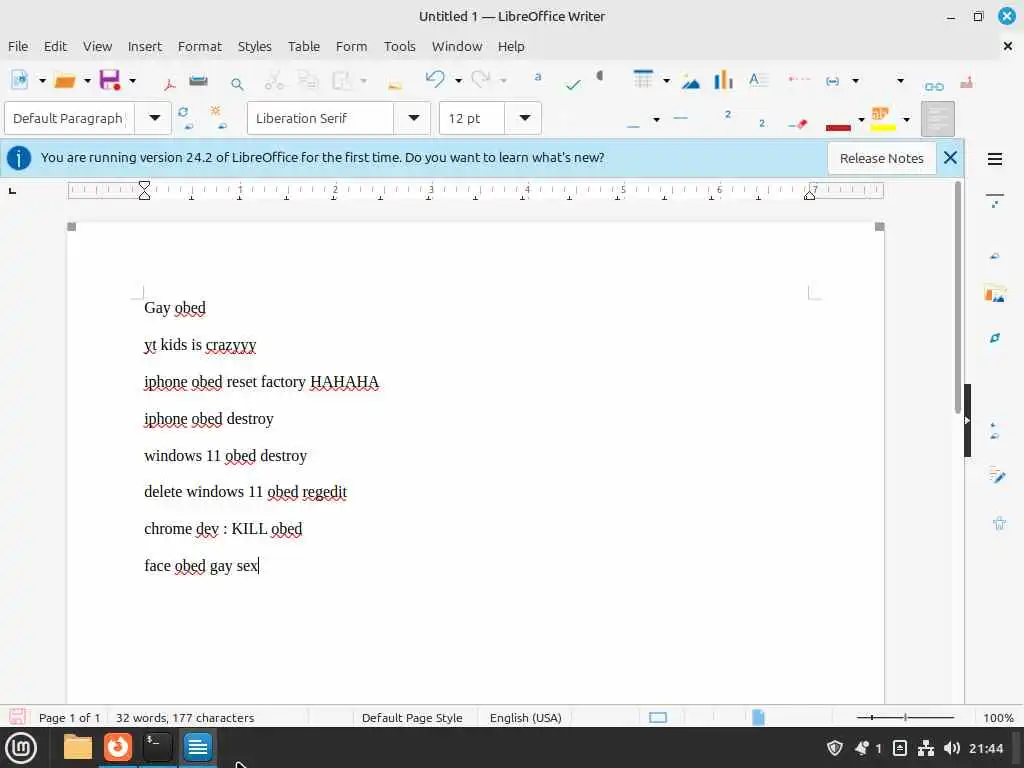
Task: Click the Insert Hyperlink chain icon
Action: click(934, 86)
